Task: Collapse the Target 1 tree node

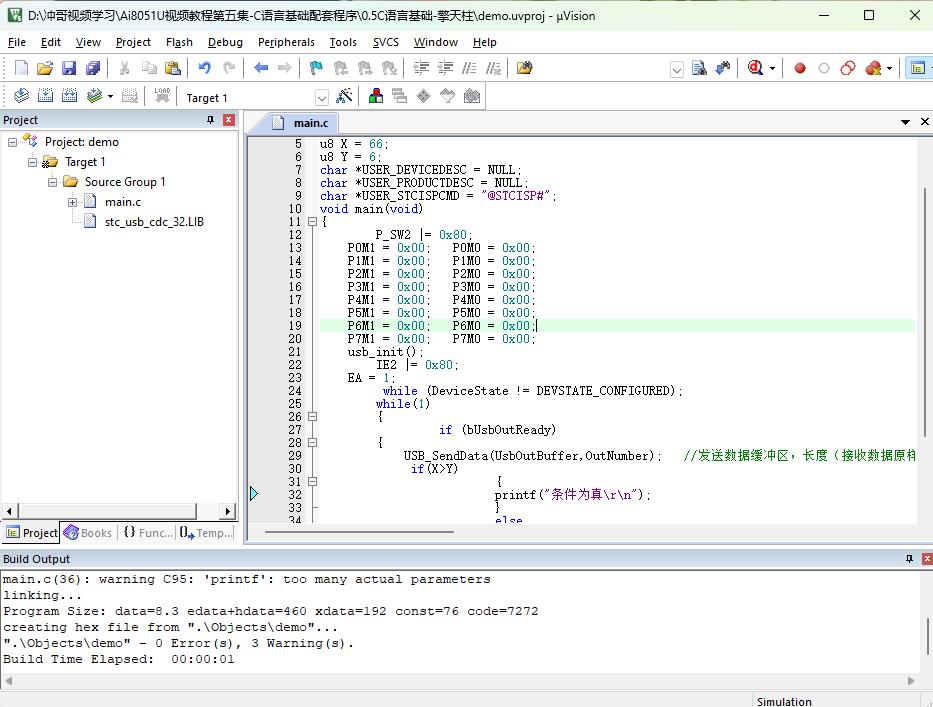Action: pos(32,162)
